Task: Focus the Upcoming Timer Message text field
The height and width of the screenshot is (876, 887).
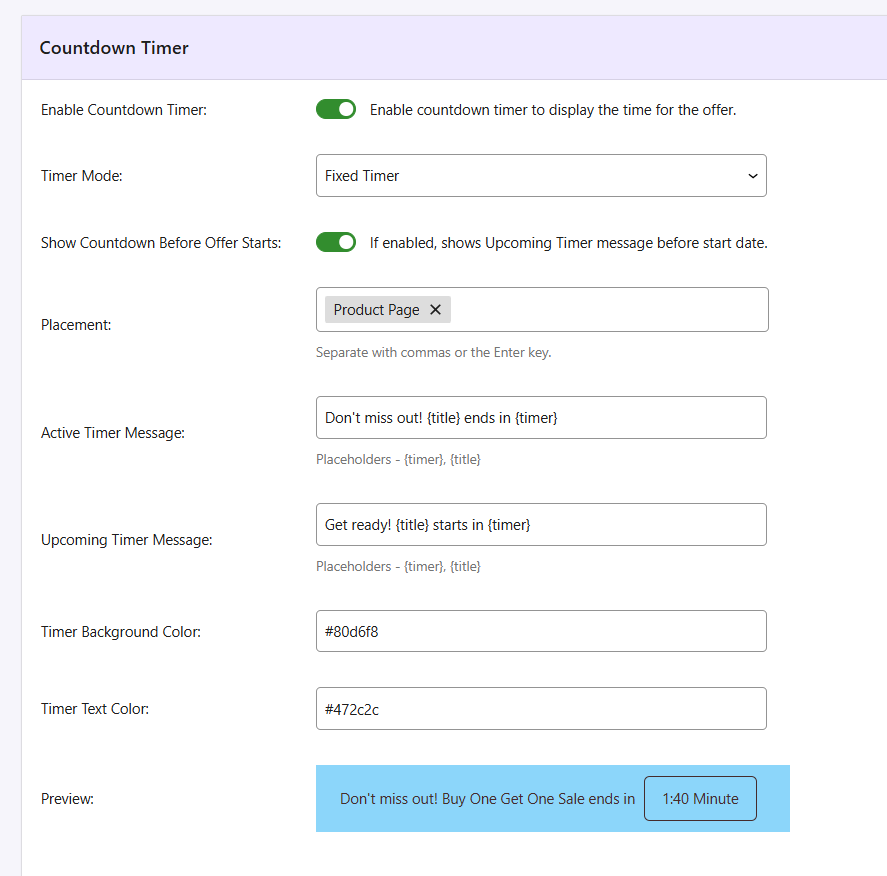Action: (540, 525)
